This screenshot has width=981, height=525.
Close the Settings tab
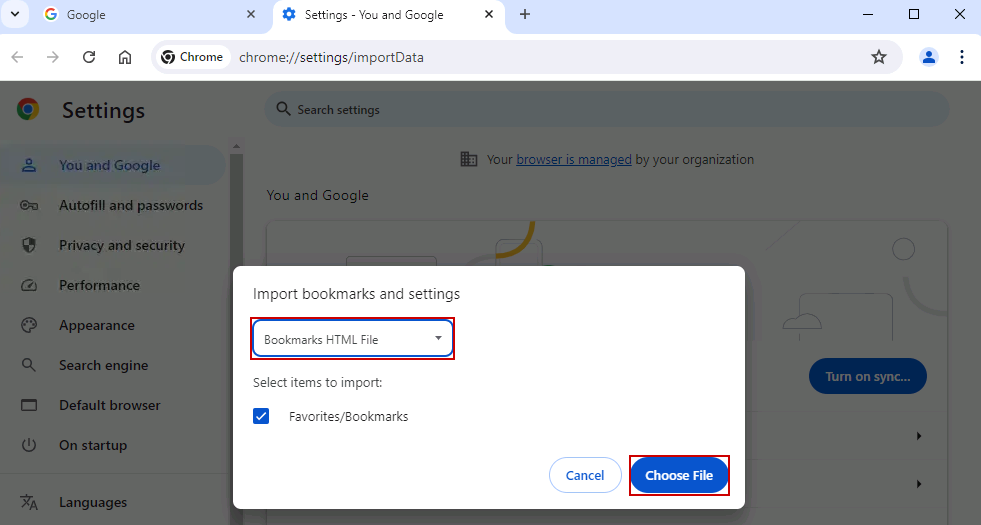pos(489,14)
